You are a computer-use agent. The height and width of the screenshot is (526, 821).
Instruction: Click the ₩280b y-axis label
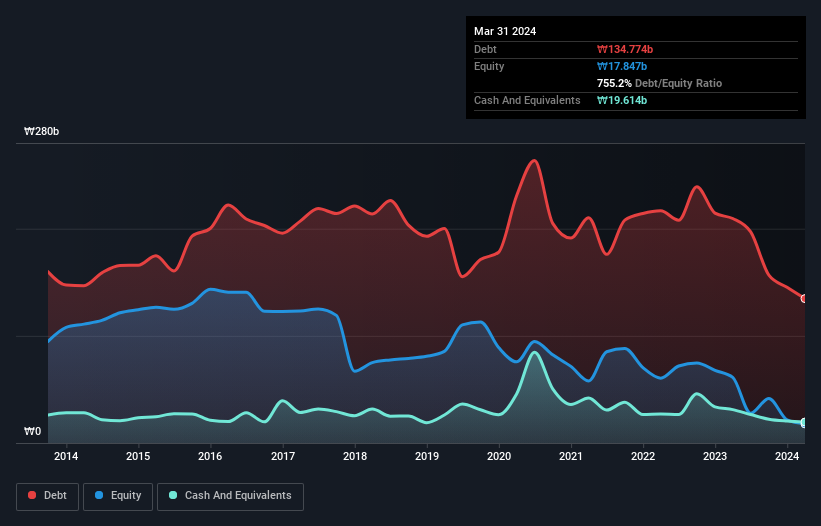(x=41, y=131)
